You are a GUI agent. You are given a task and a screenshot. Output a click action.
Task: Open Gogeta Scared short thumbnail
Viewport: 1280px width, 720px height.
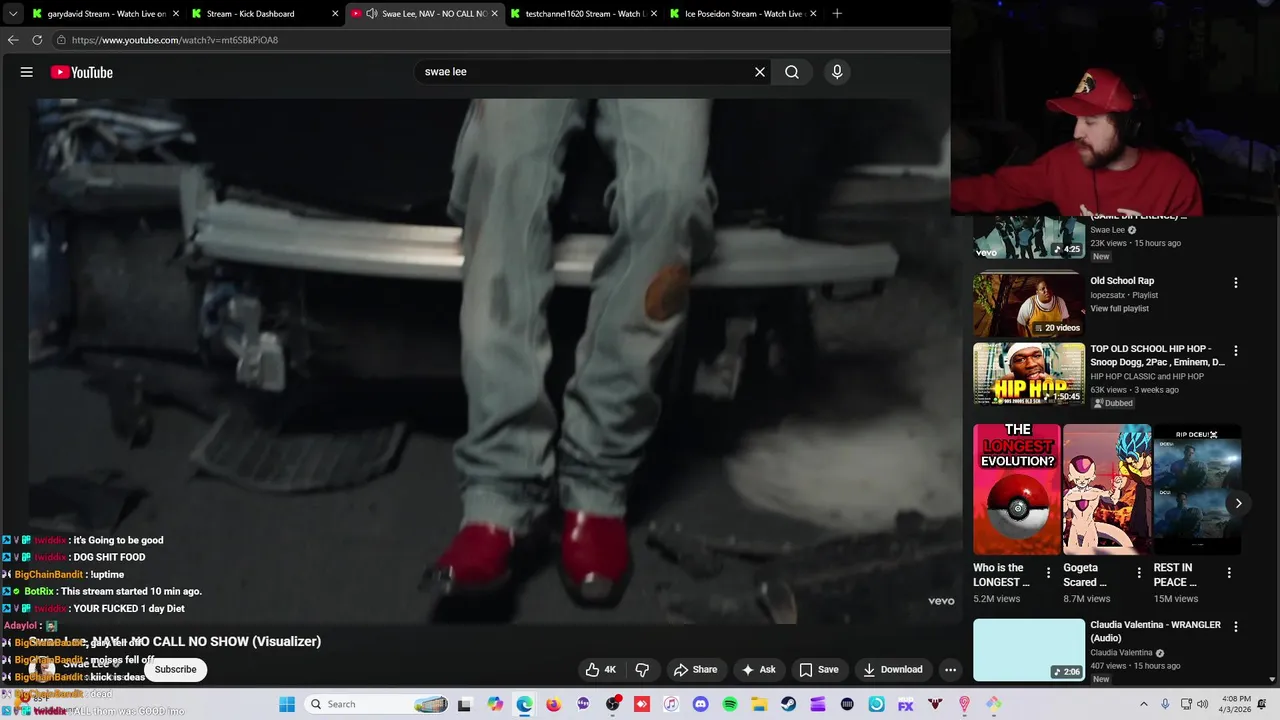[x=1107, y=489]
